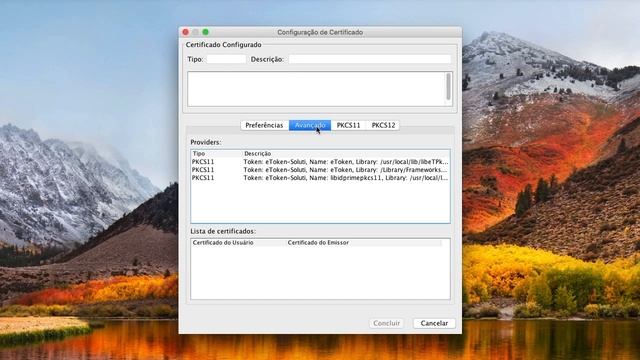The height and width of the screenshot is (360, 640).
Task: Click inside the Certificado Configurado text area
Action: pyautogui.click(x=317, y=89)
